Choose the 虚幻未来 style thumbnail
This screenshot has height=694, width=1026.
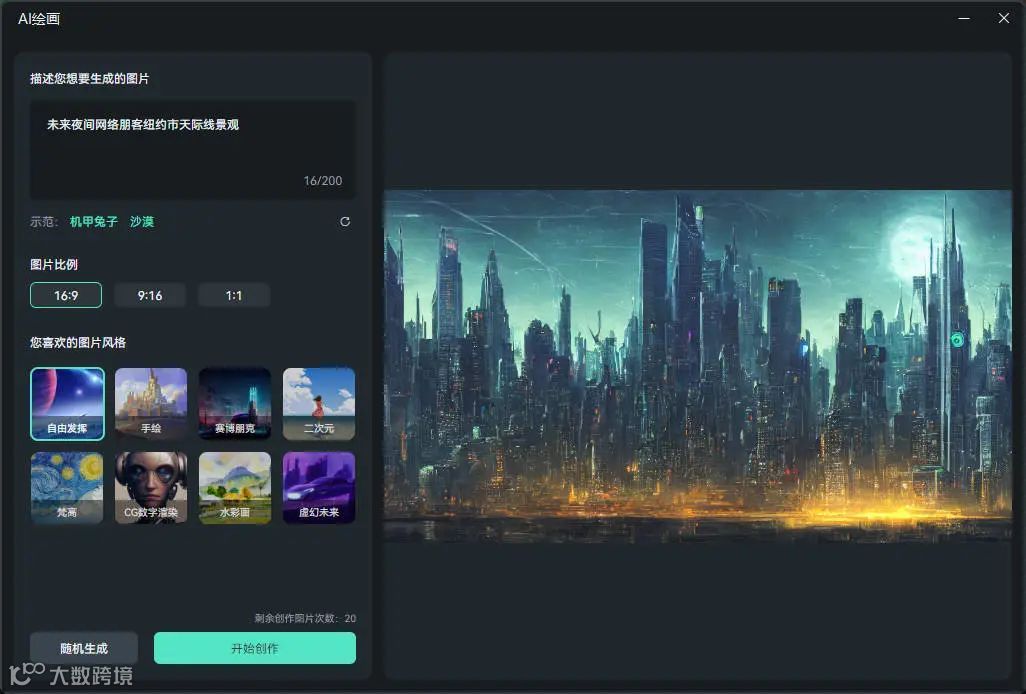319,488
